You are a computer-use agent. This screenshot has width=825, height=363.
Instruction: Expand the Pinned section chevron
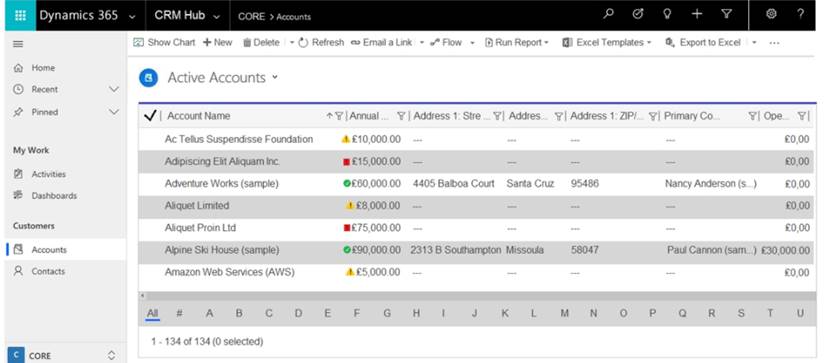[114, 112]
